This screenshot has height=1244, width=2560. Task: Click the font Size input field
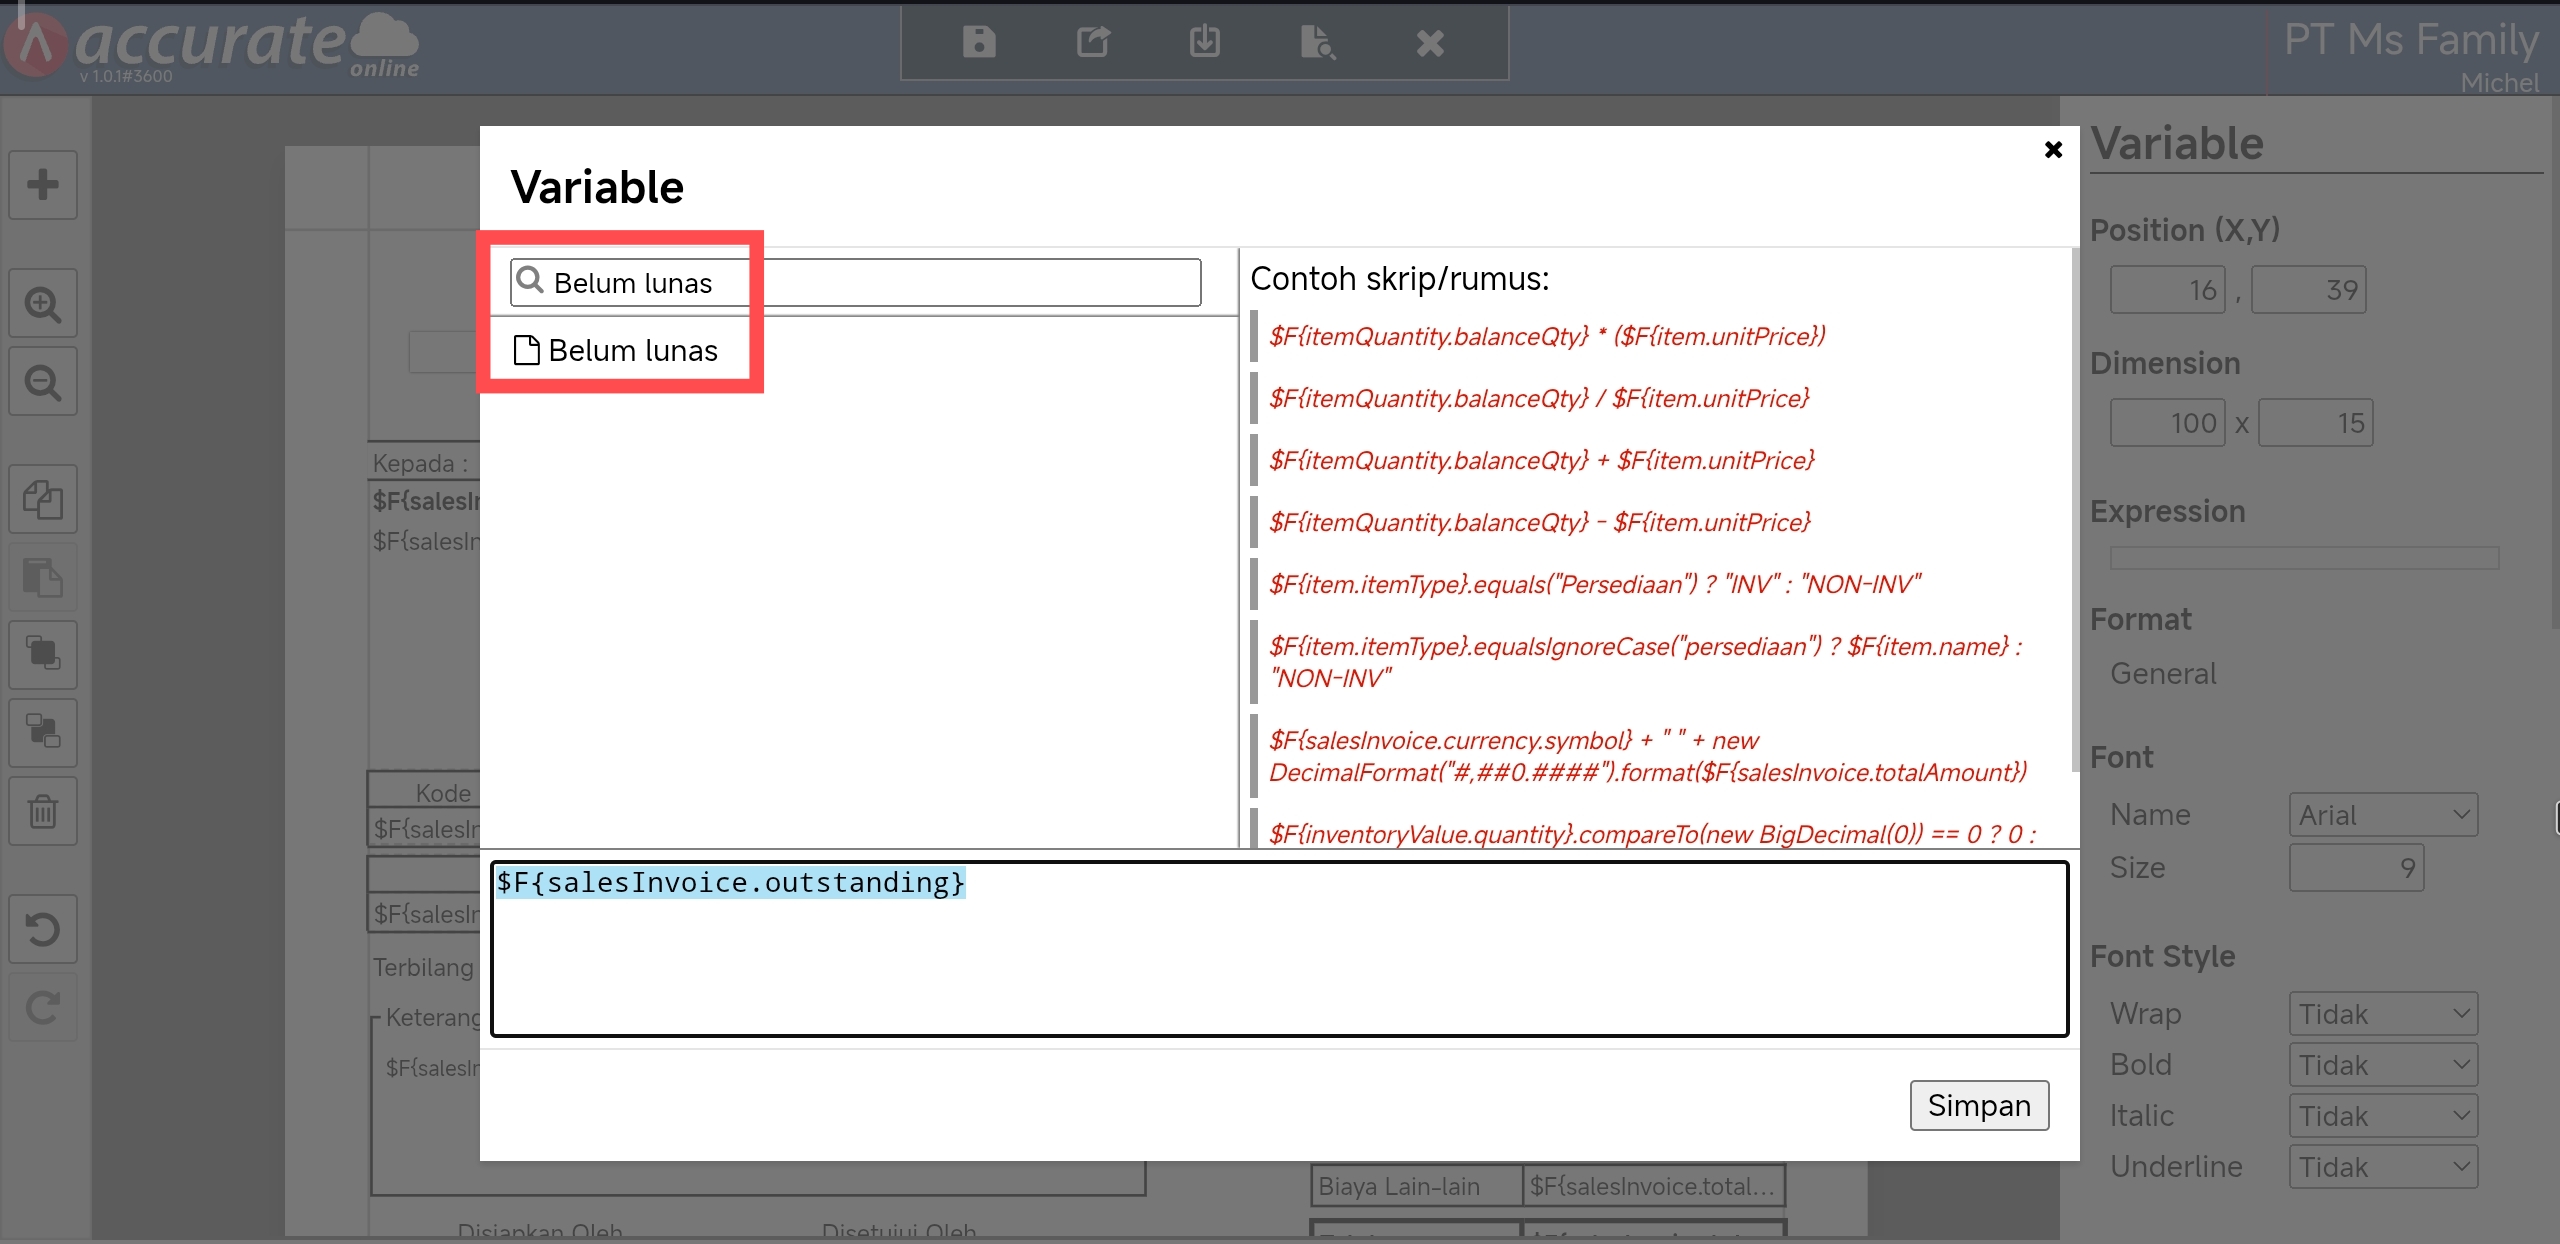(2355, 868)
